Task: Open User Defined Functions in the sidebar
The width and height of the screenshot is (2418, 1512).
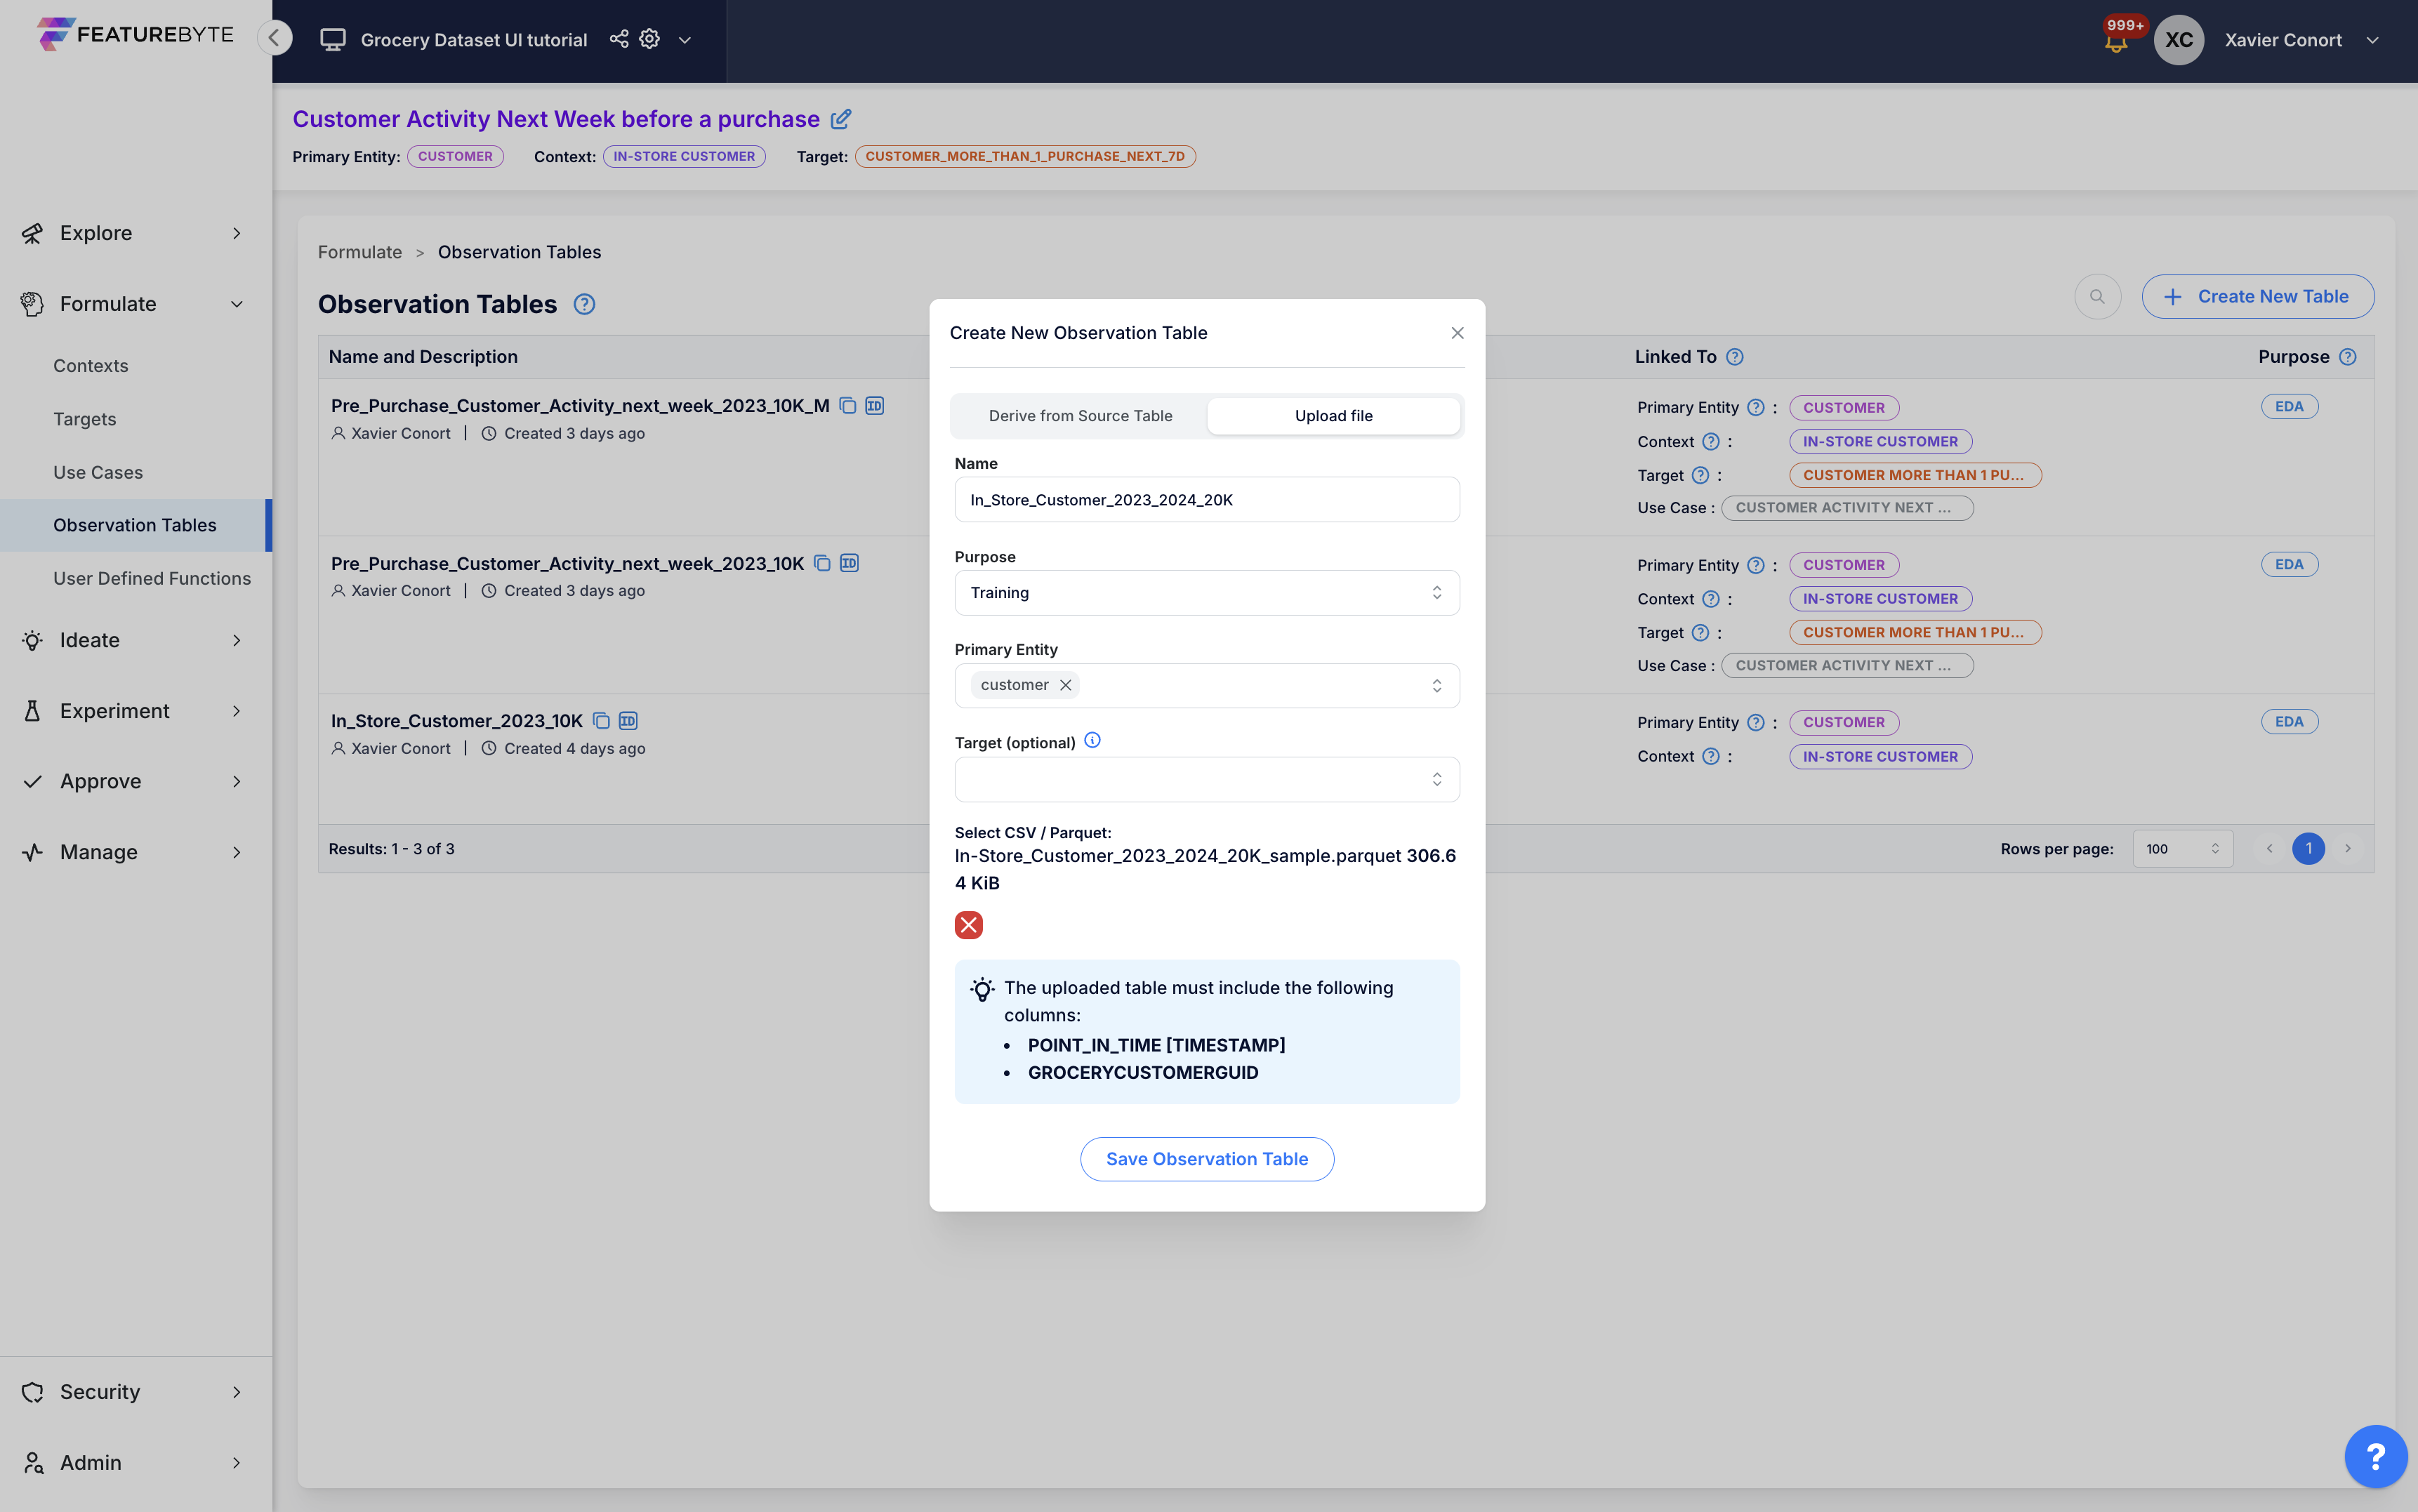Action: tap(152, 578)
